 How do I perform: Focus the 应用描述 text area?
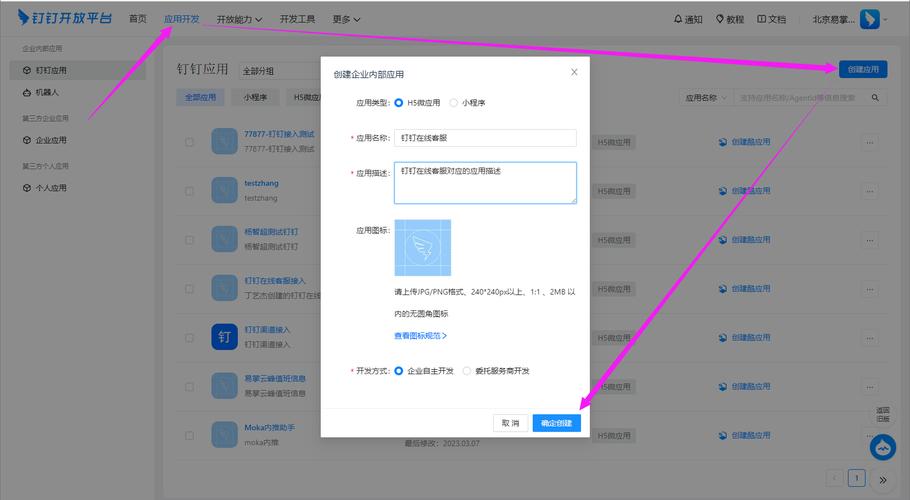(x=485, y=183)
